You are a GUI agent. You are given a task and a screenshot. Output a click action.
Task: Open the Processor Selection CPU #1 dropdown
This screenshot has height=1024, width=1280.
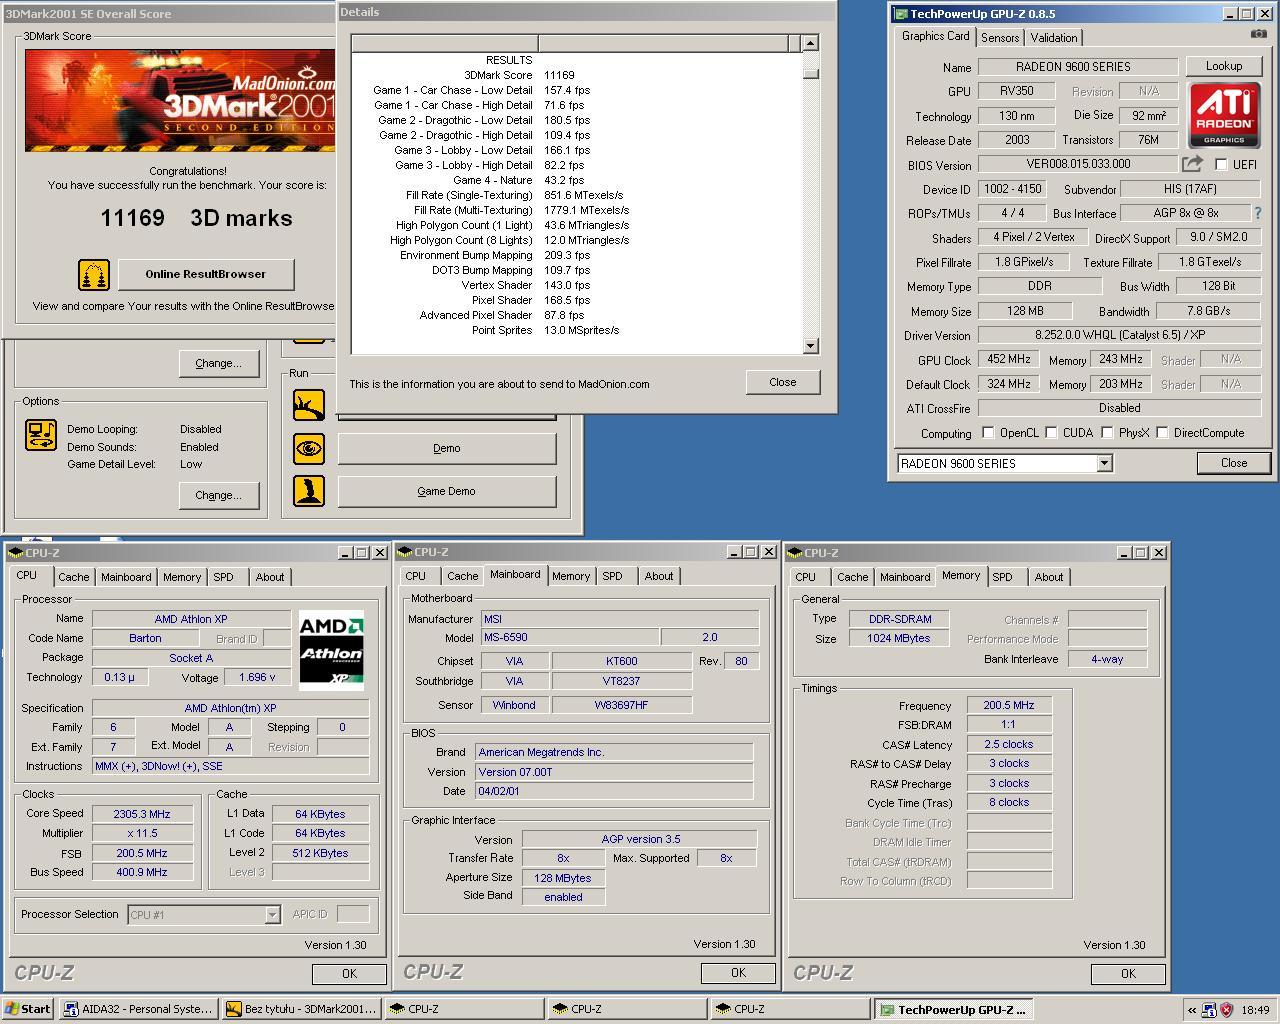[x=271, y=914]
